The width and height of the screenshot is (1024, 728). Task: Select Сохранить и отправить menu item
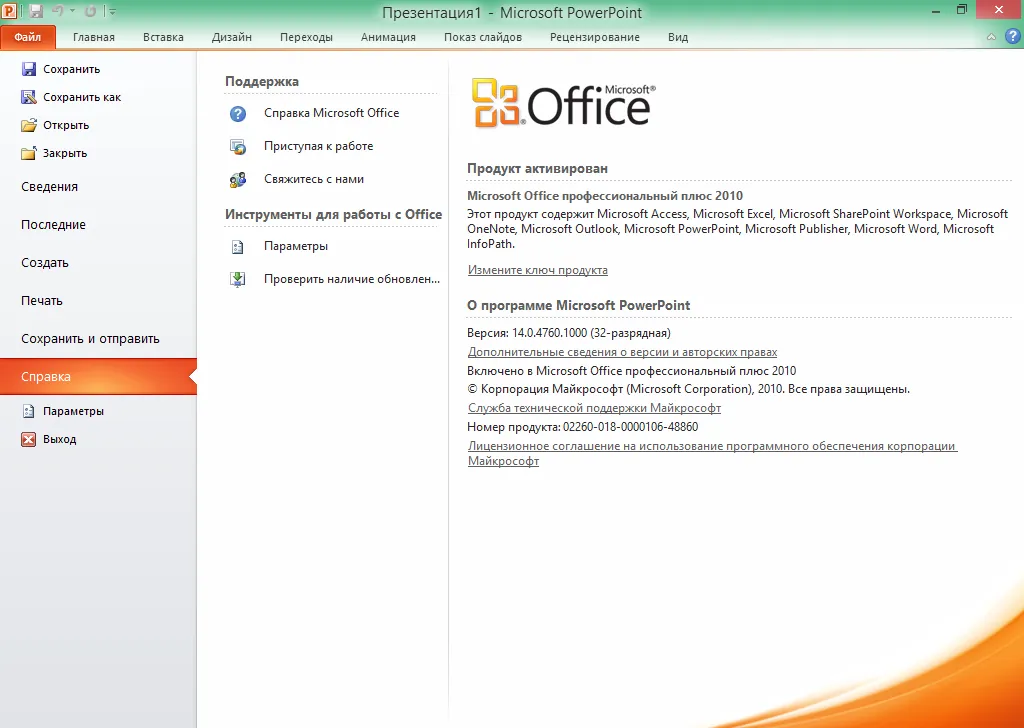pyautogui.click(x=98, y=338)
